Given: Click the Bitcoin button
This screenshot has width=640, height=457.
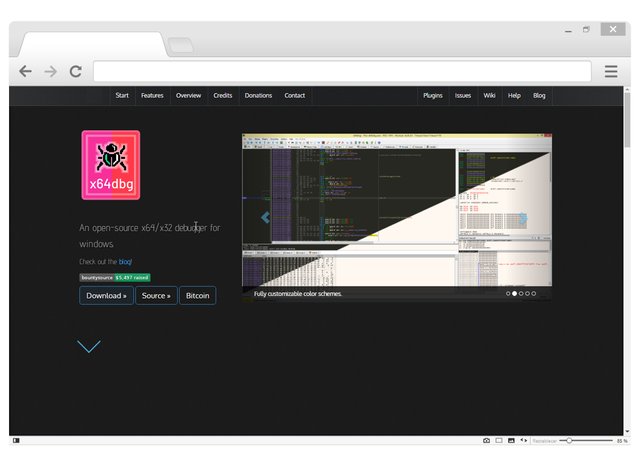Looking at the screenshot, I should (x=198, y=295).
